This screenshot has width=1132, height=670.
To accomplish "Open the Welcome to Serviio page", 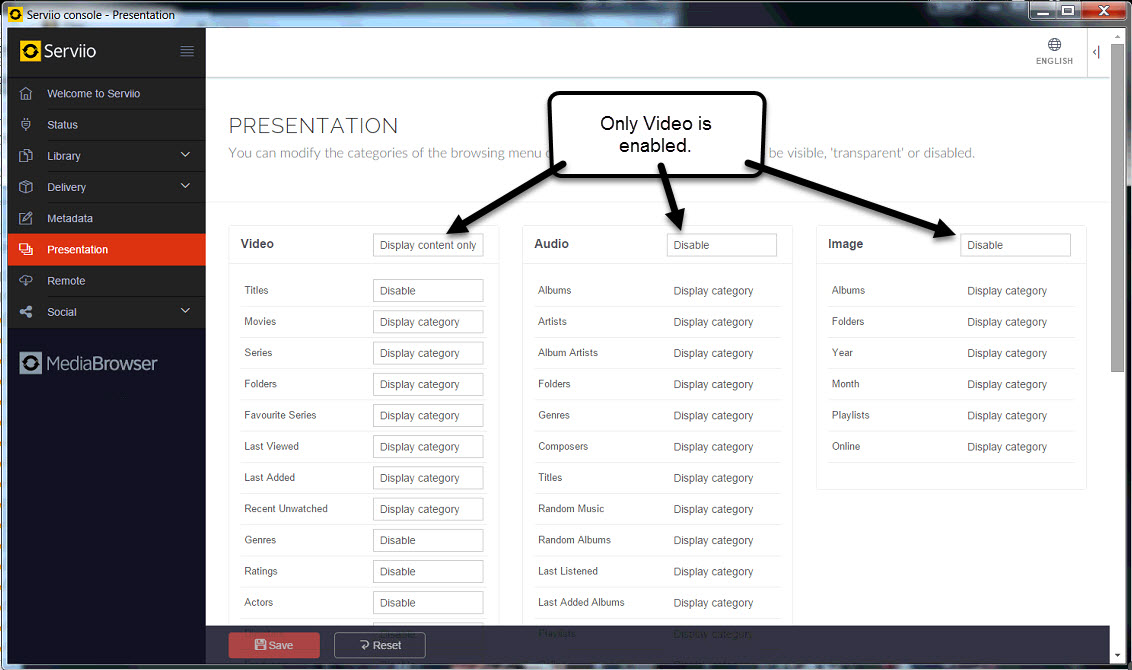I will 93,94.
